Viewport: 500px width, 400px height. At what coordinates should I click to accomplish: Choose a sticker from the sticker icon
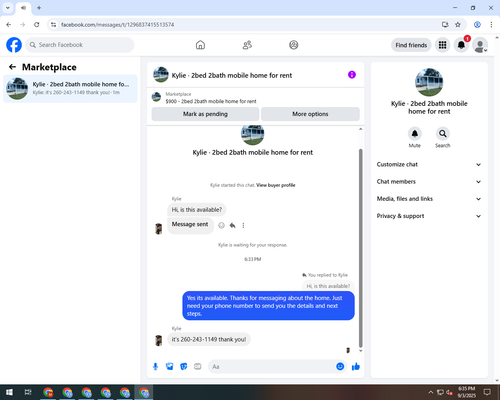click(x=184, y=367)
